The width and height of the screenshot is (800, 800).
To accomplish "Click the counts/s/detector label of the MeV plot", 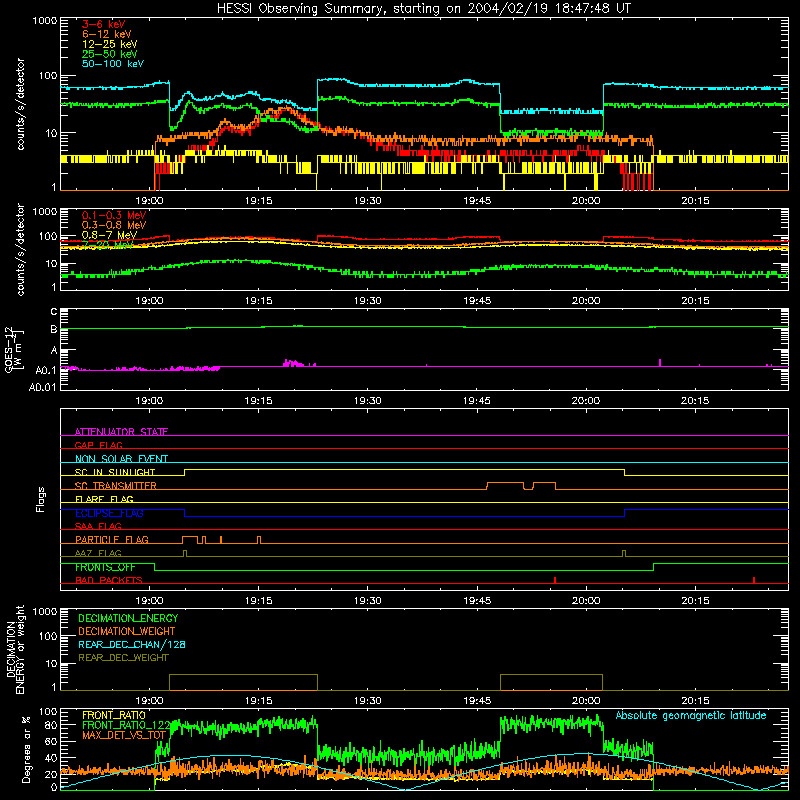I will tap(20, 250).
